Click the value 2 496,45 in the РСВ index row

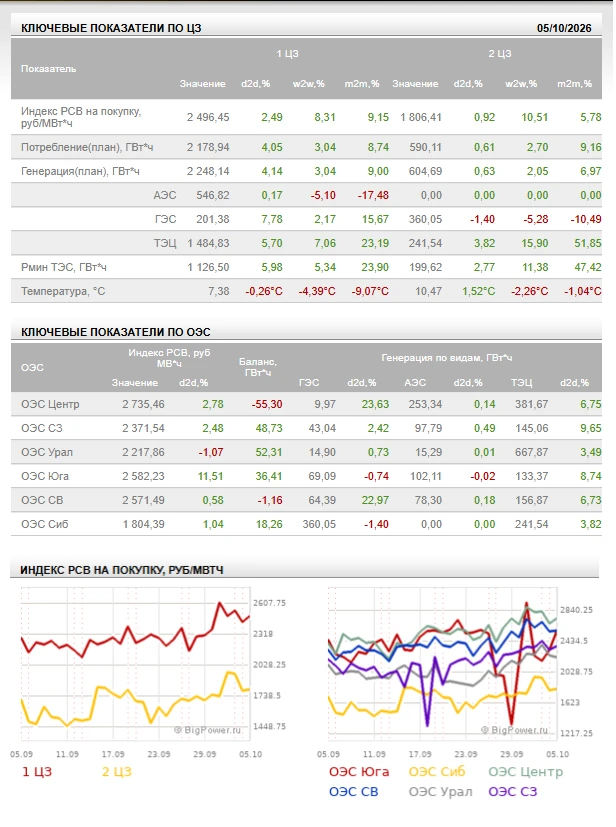tap(208, 117)
